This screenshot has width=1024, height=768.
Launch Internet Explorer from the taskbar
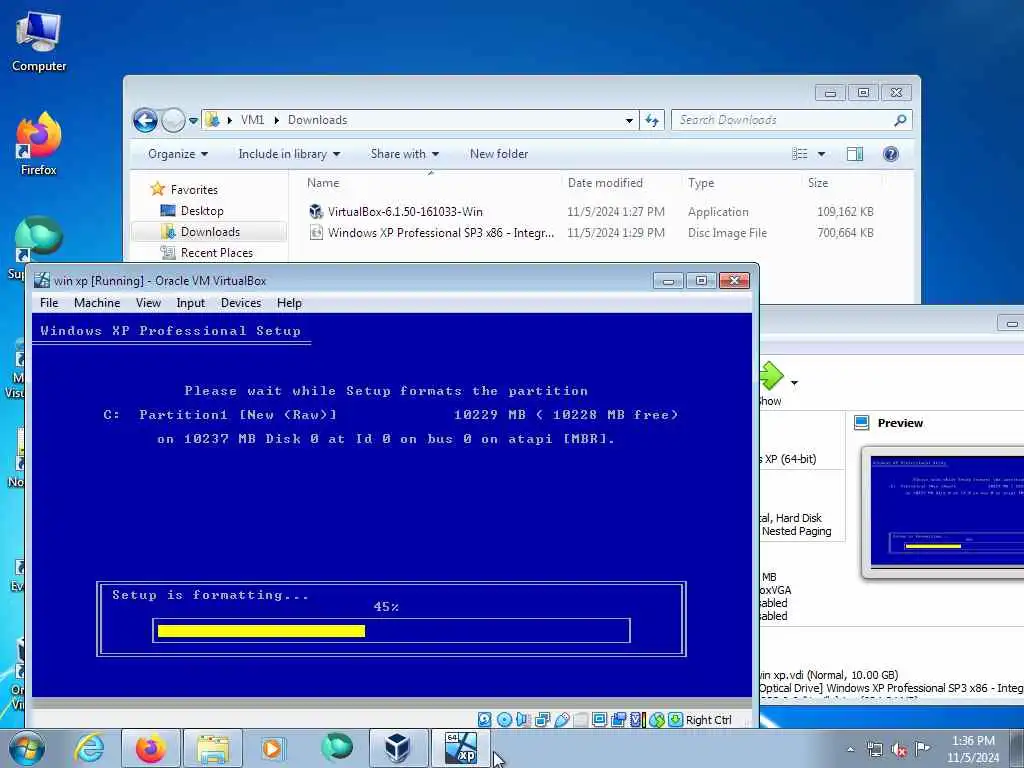point(89,748)
